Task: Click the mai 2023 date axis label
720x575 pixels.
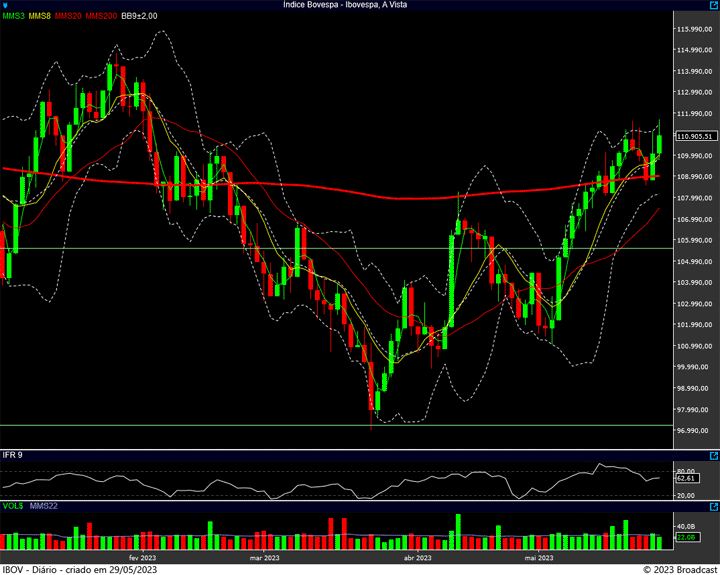Action: (538, 557)
